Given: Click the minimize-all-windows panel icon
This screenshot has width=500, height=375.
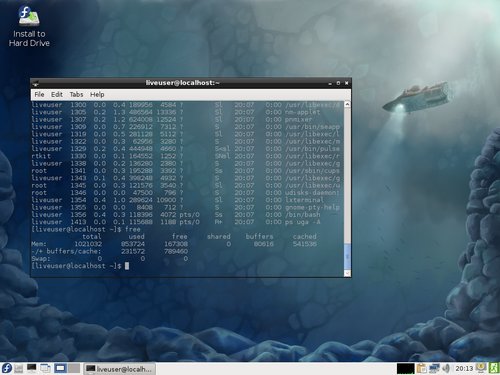Looking at the screenshot, I should 45,368.
